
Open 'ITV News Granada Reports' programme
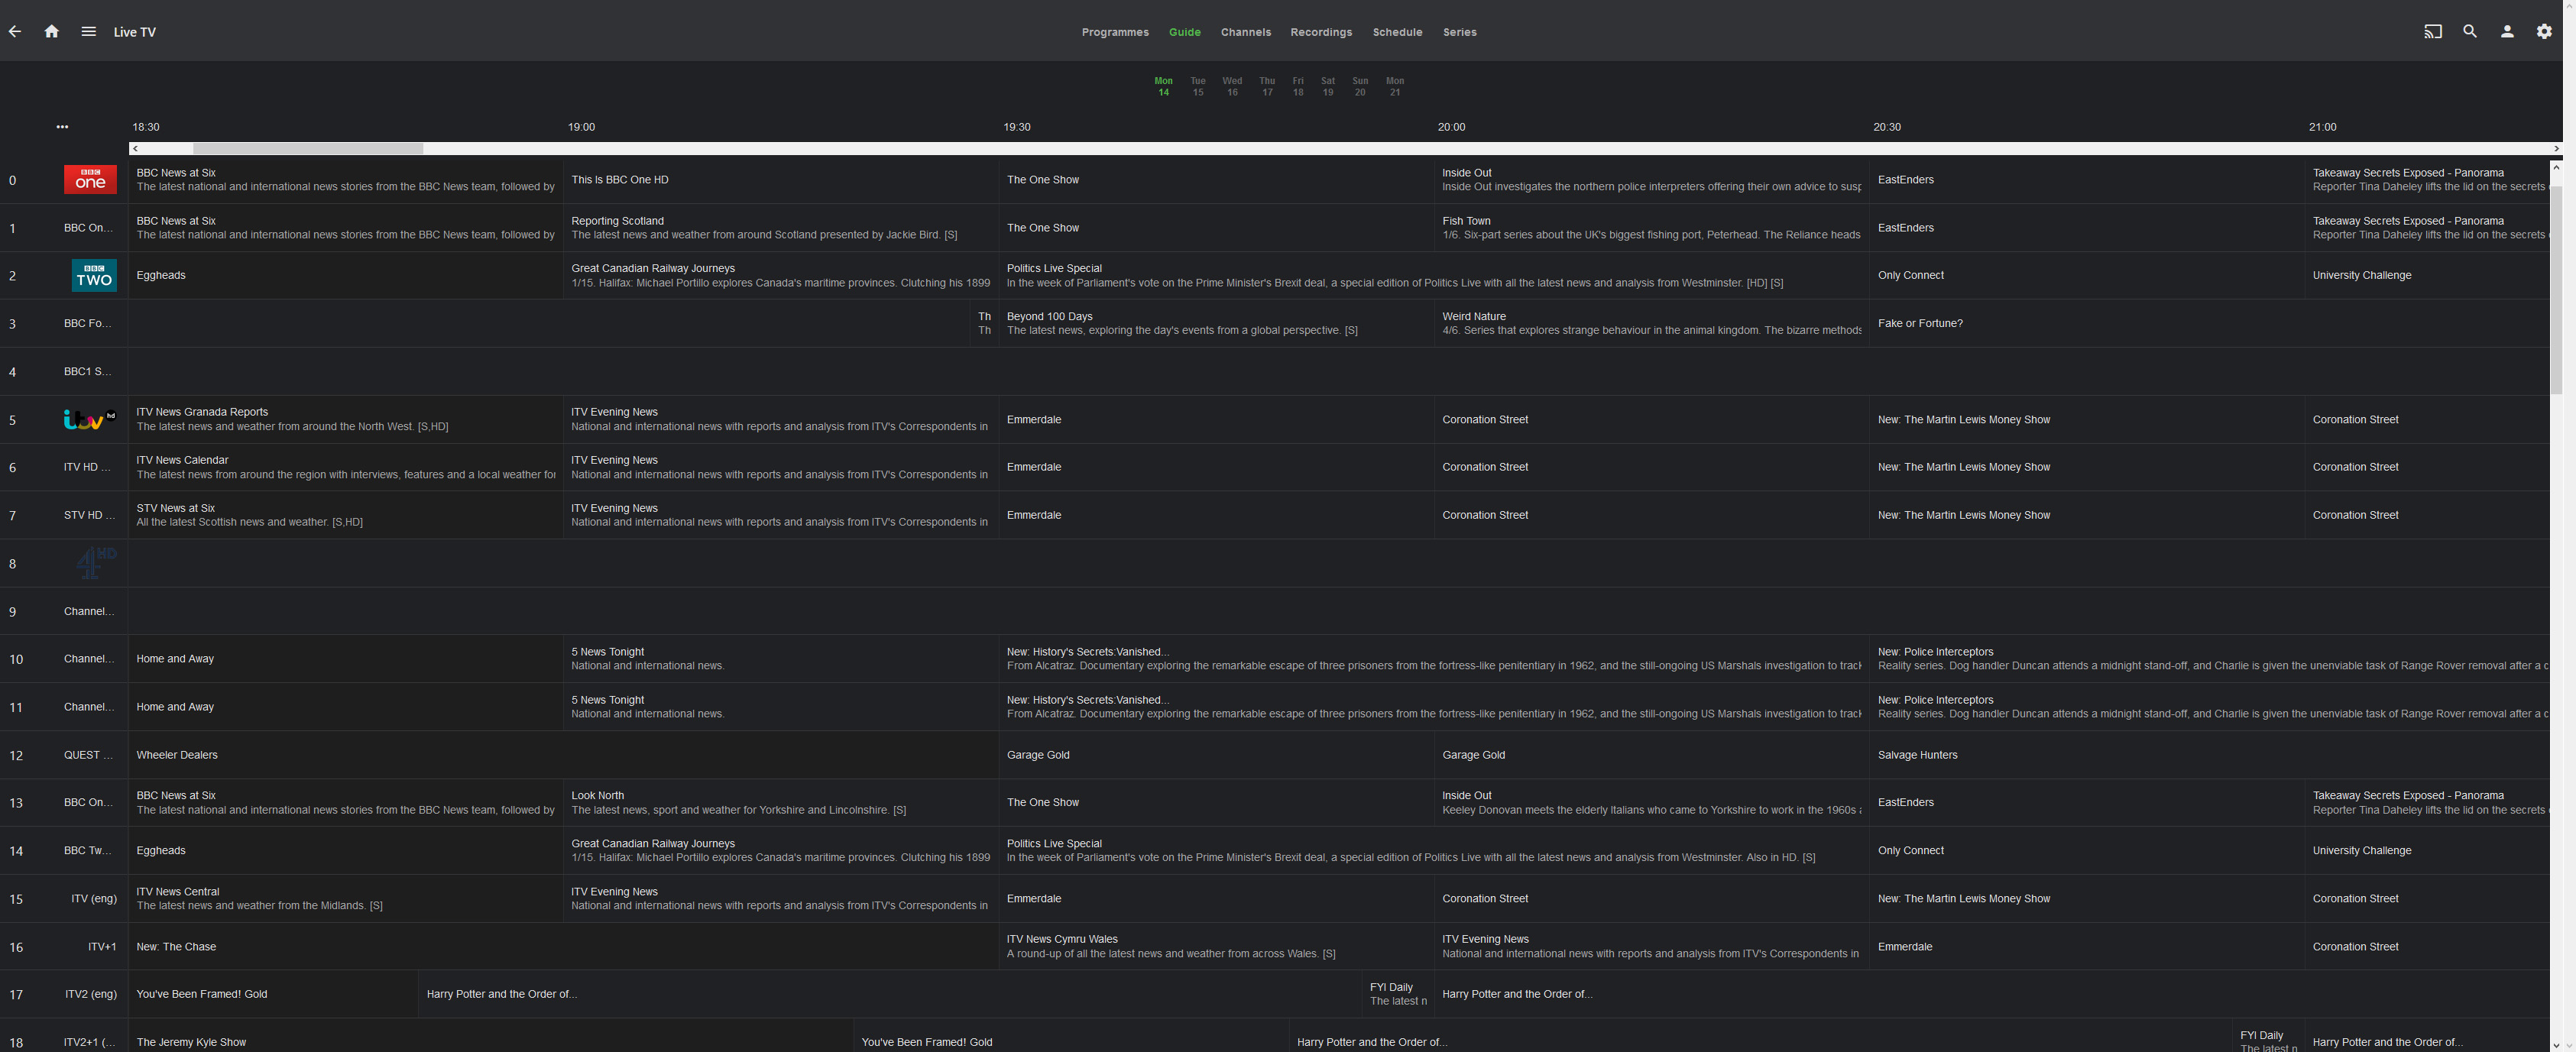click(346, 420)
